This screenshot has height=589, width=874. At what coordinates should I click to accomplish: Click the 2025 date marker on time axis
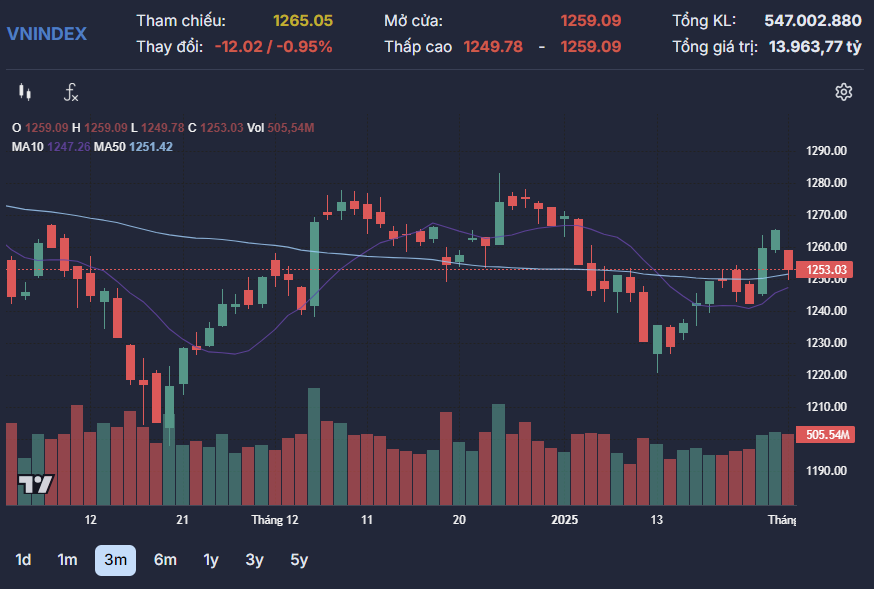point(565,520)
